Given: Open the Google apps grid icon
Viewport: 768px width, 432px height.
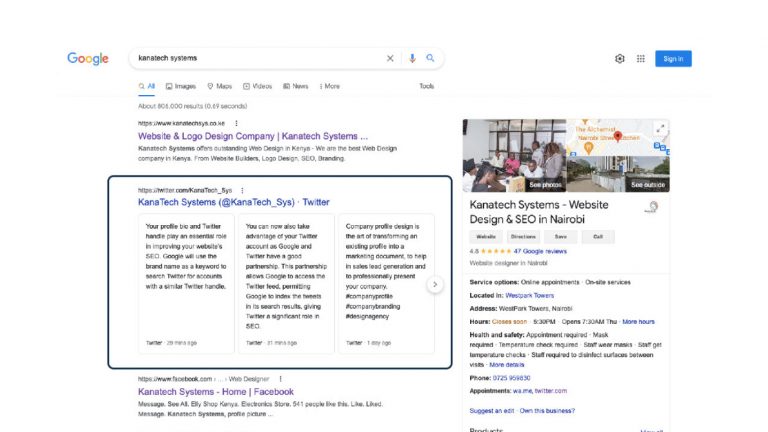Looking at the screenshot, I should coord(641,59).
